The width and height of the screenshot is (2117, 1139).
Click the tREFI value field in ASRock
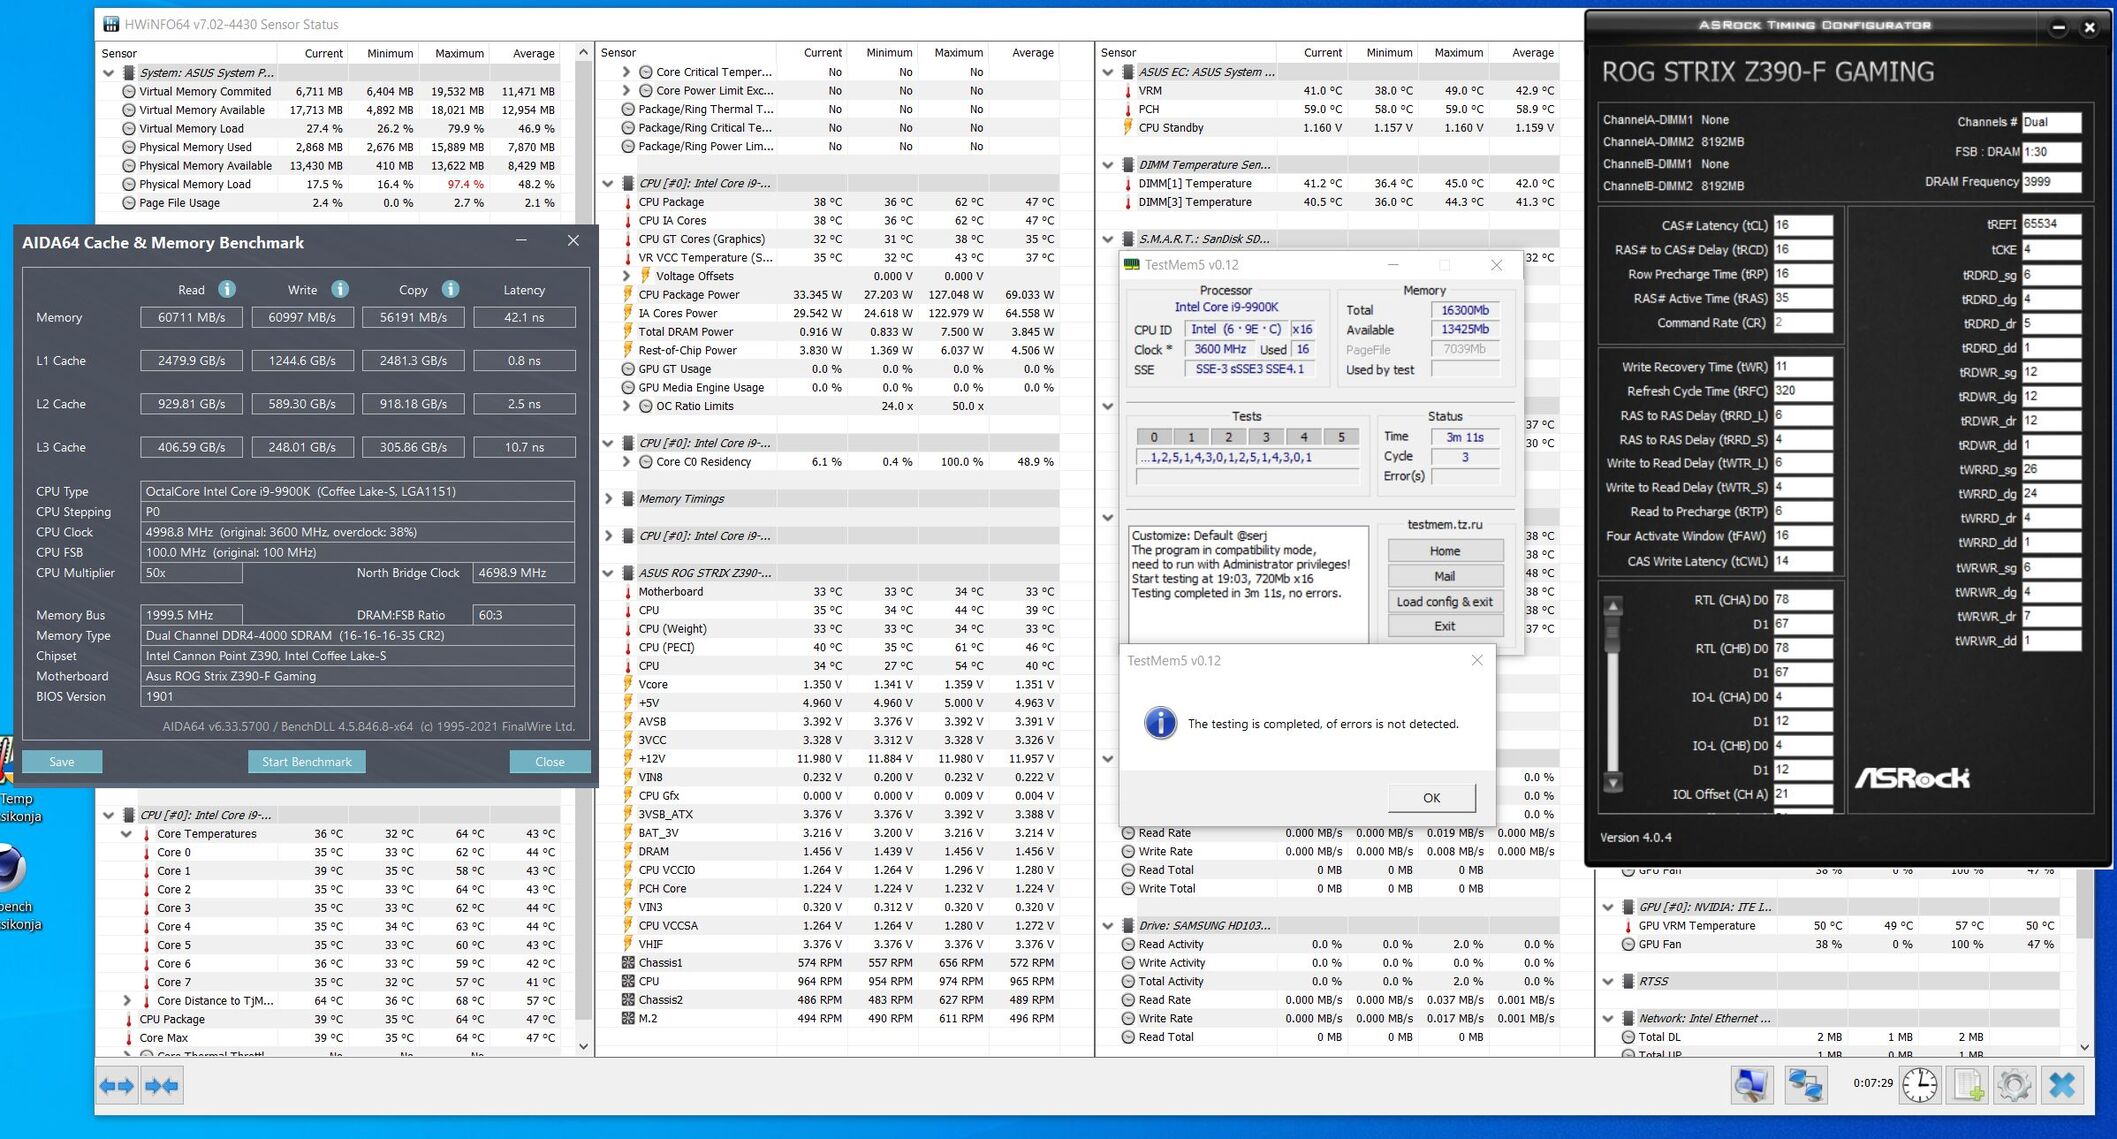[2051, 224]
